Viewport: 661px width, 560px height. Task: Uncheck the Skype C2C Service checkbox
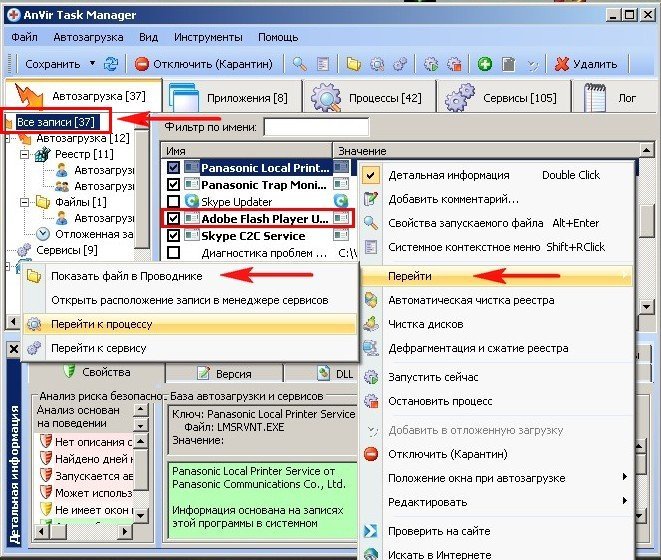point(173,235)
